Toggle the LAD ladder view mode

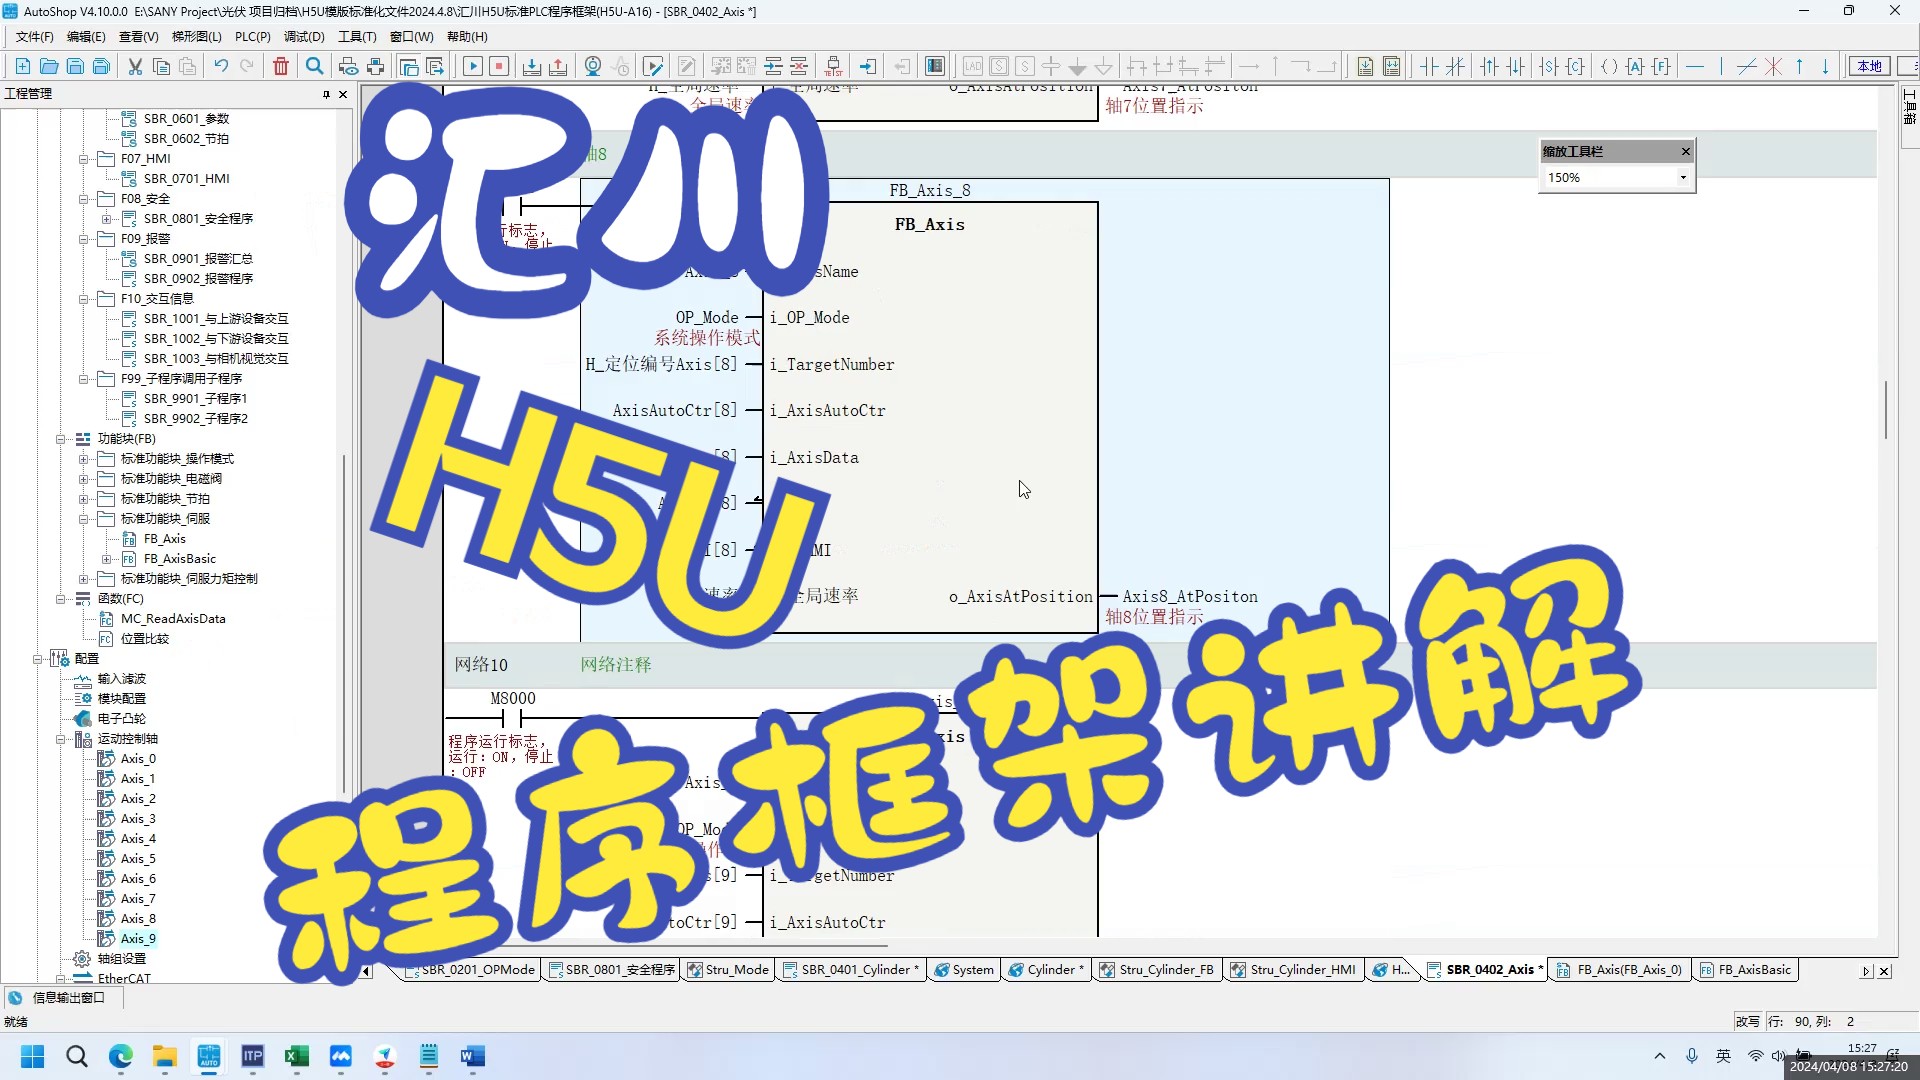pyautogui.click(x=971, y=66)
